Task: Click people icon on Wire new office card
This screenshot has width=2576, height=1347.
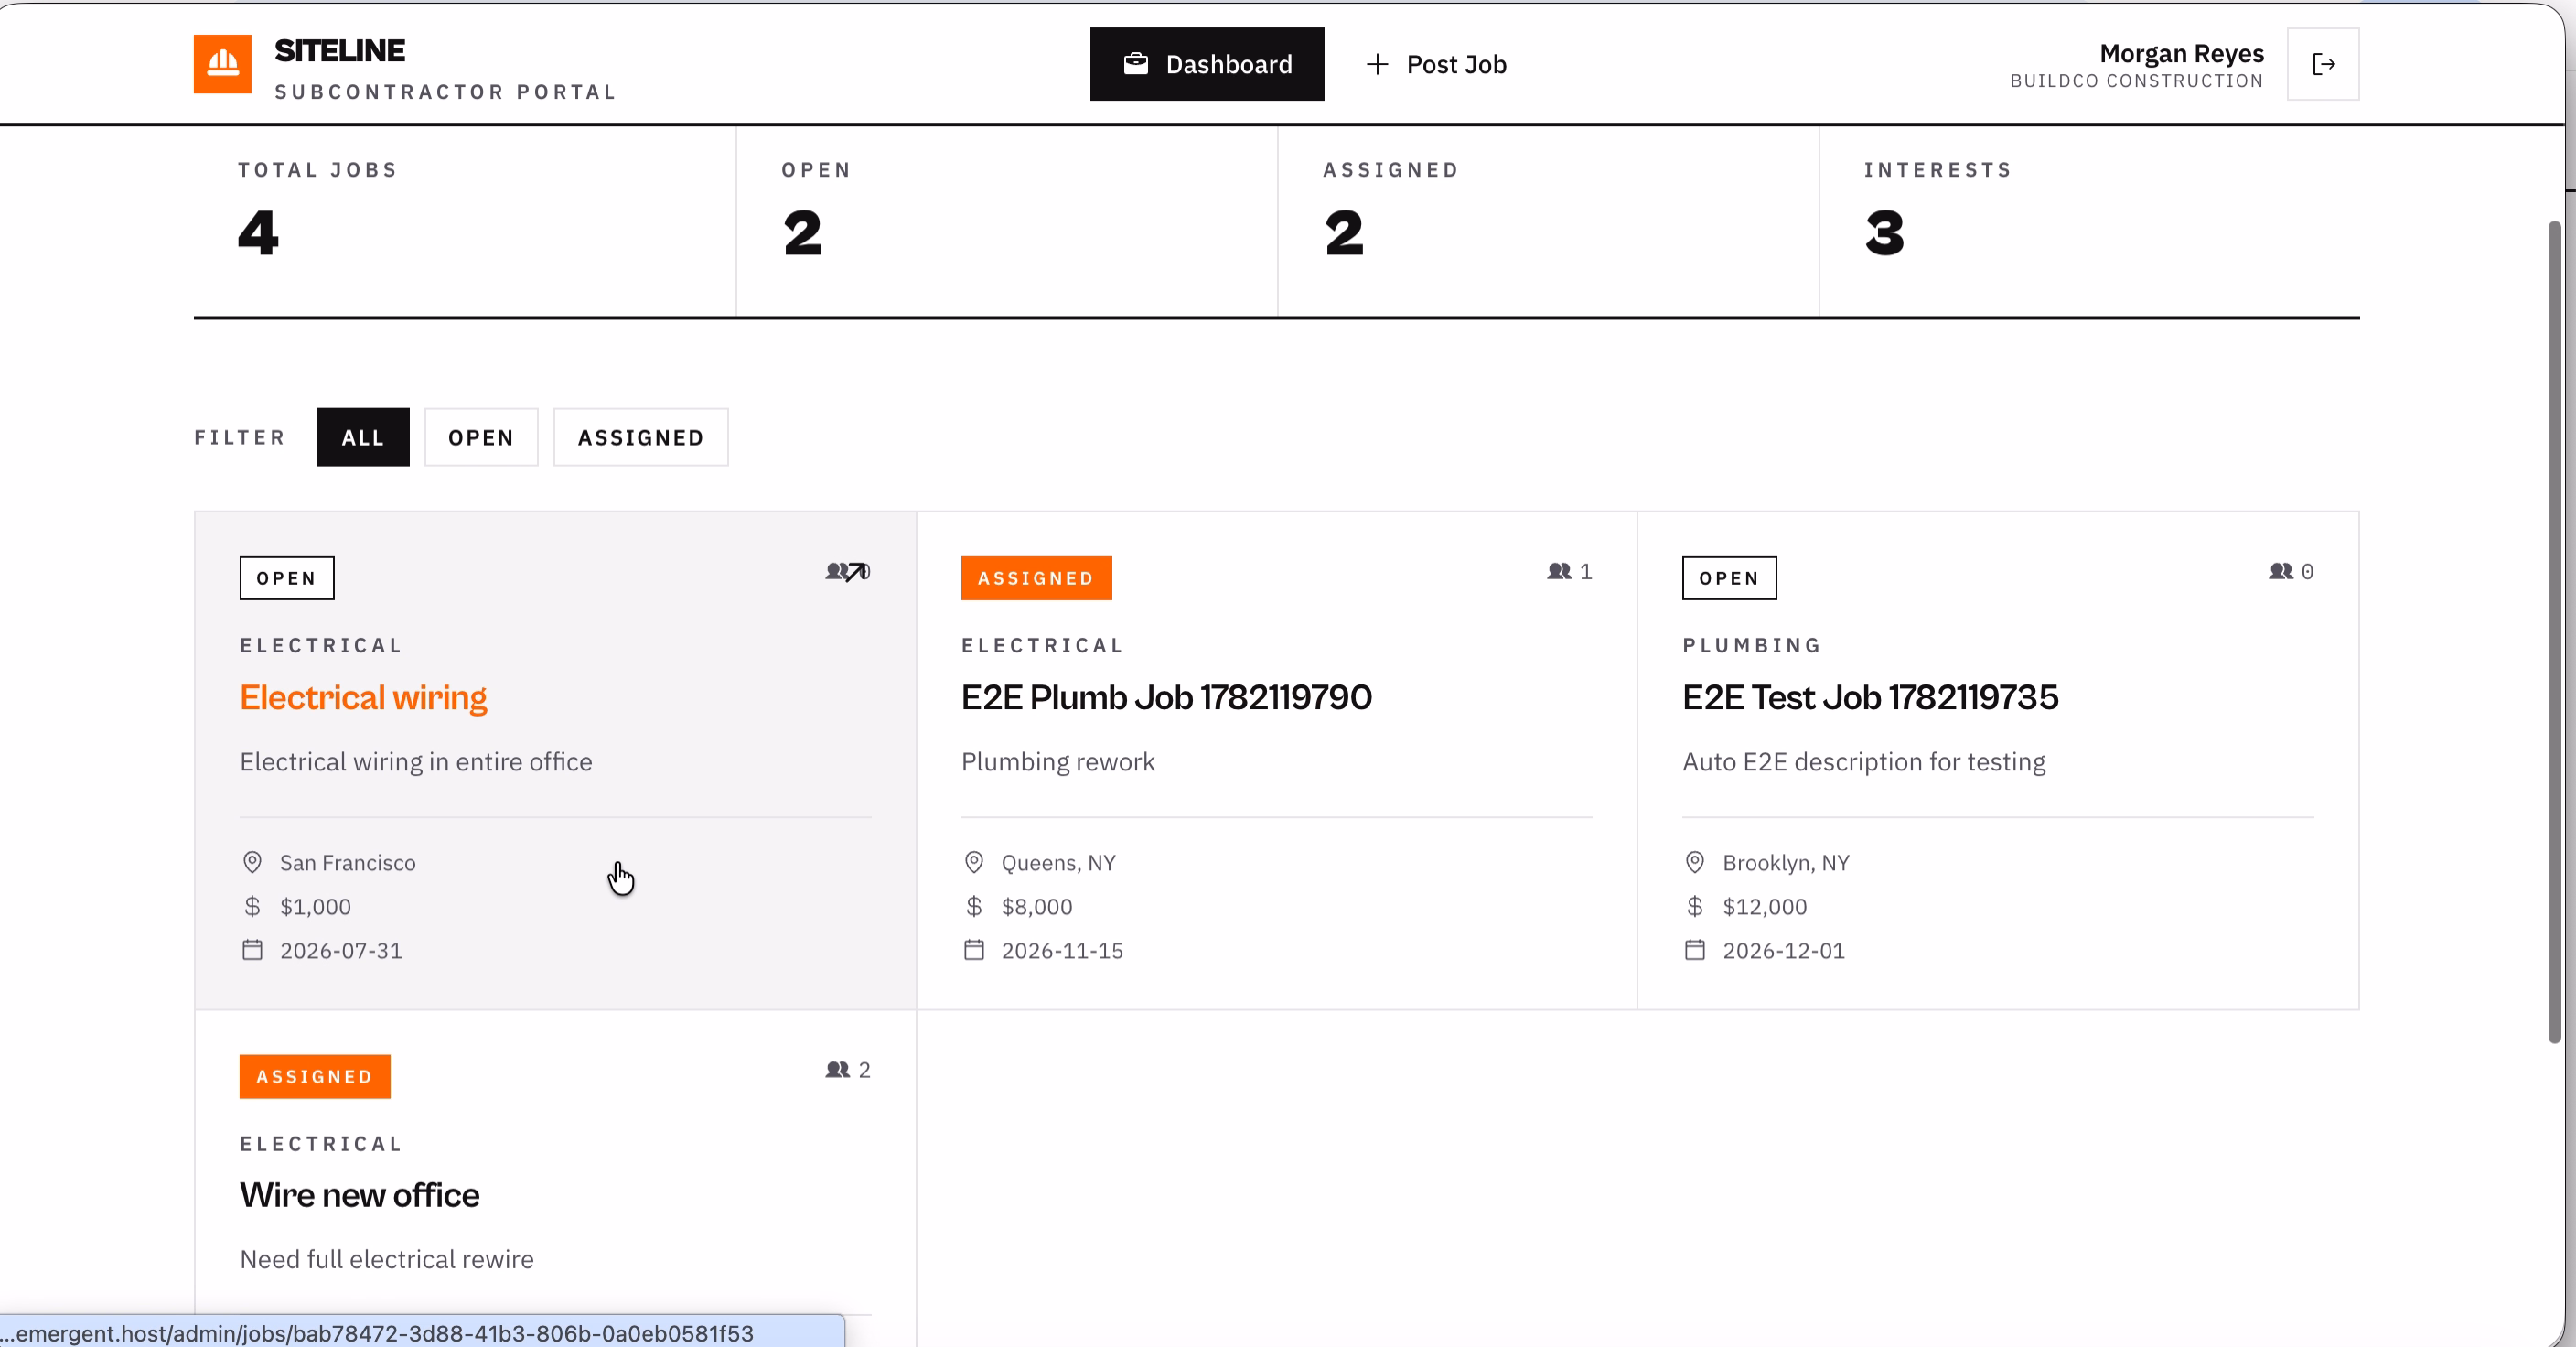Action: pyautogui.click(x=838, y=1069)
